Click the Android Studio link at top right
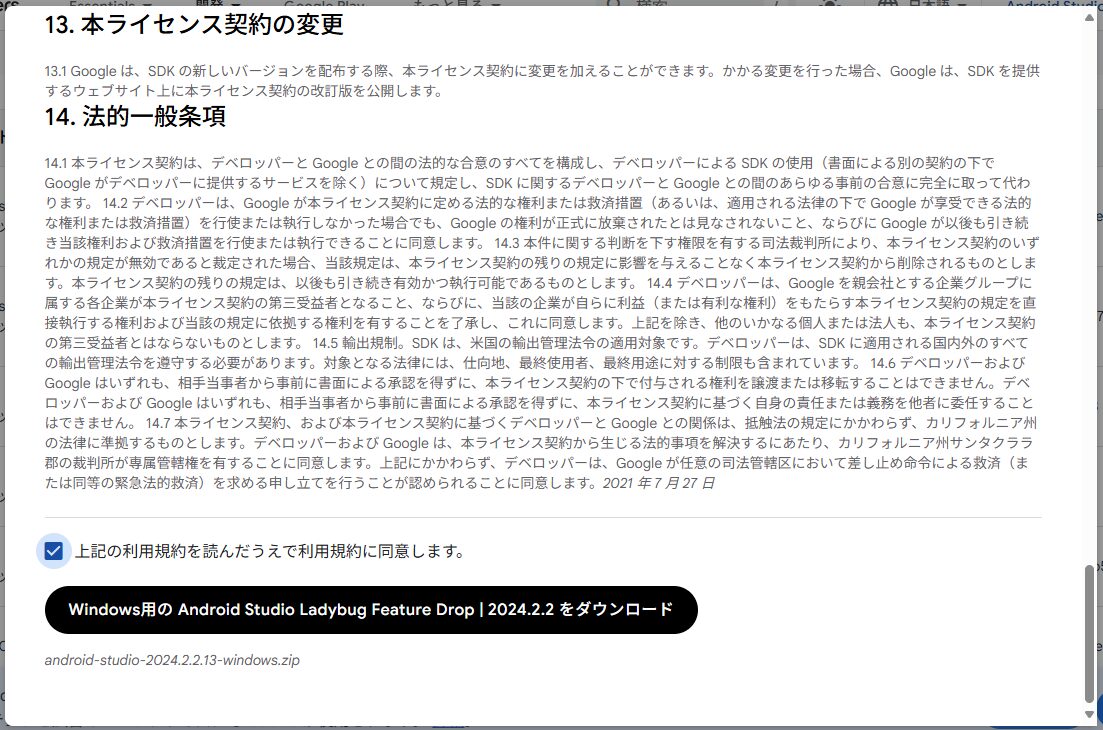The height and width of the screenshot is (730, 1103). coord(1050,4)
